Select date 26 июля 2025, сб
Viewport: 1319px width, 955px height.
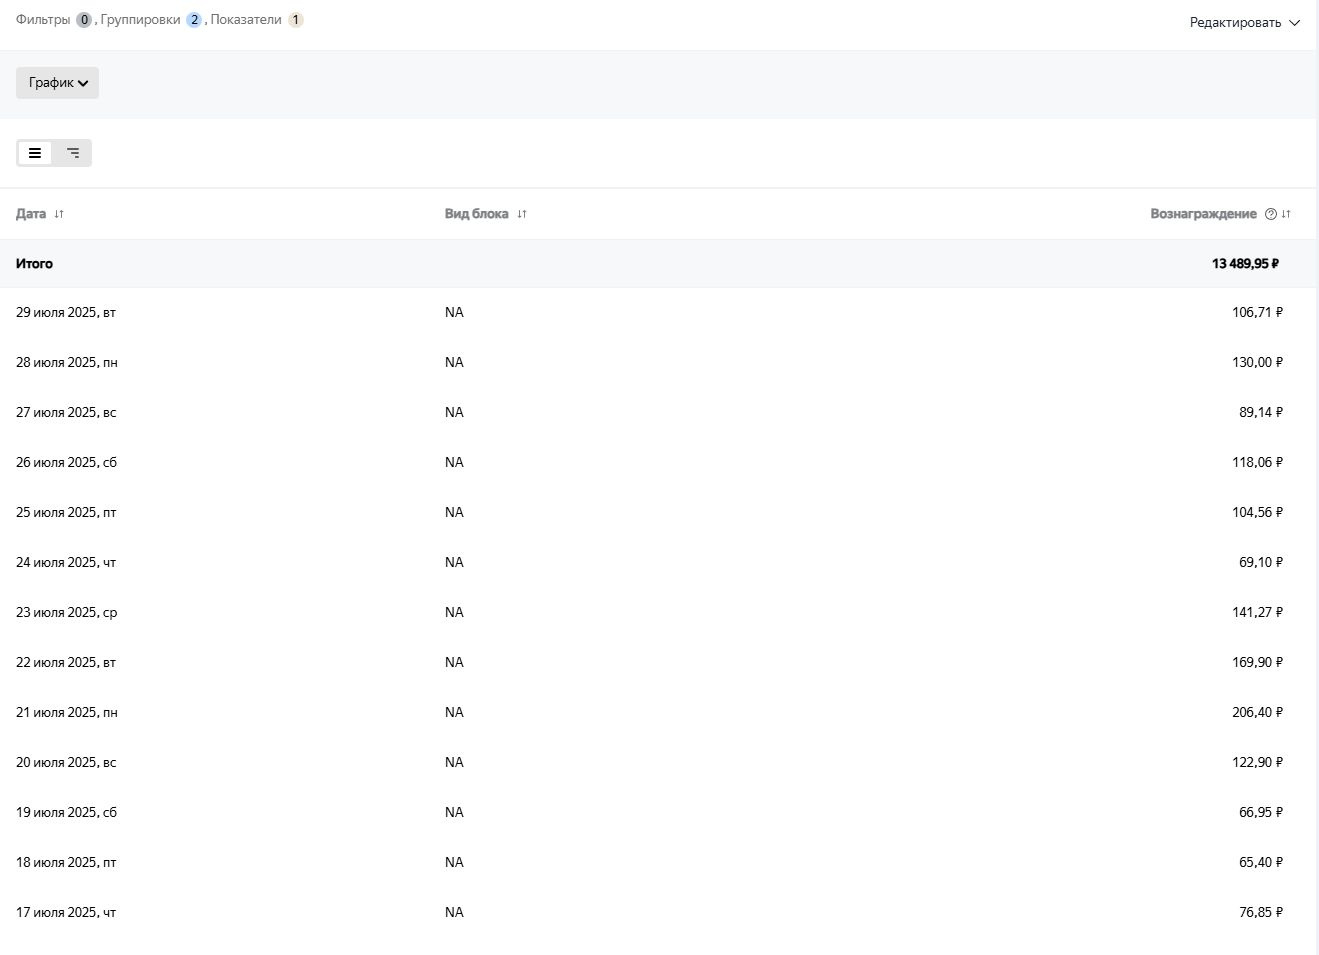(x=66, y=462)
